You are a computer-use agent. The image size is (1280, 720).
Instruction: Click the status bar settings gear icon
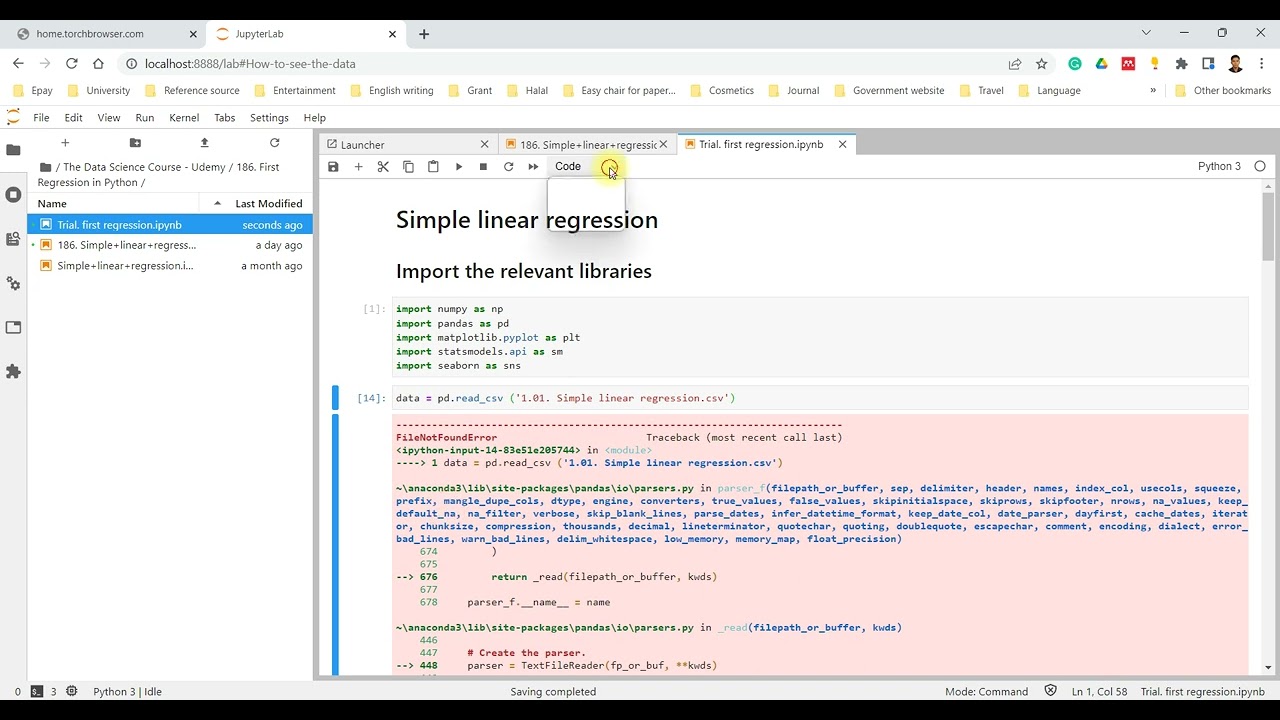point(71,691)
